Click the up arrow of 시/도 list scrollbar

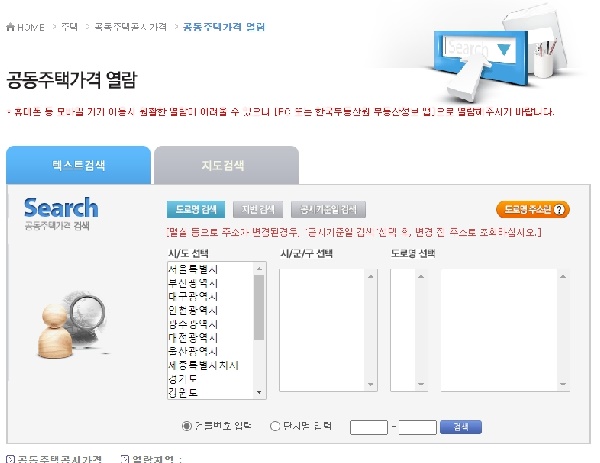pos(259,269)
